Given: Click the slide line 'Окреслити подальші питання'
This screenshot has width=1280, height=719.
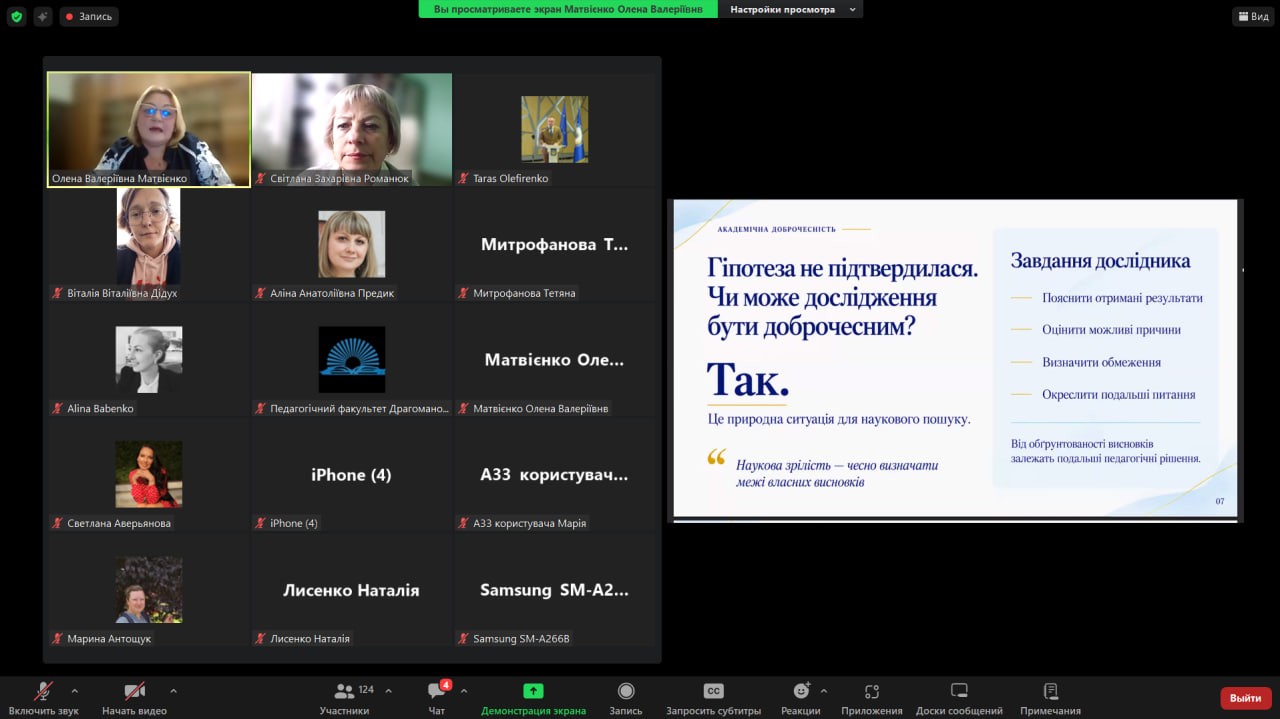Looking at the screenshot, I should [1119, 394].
